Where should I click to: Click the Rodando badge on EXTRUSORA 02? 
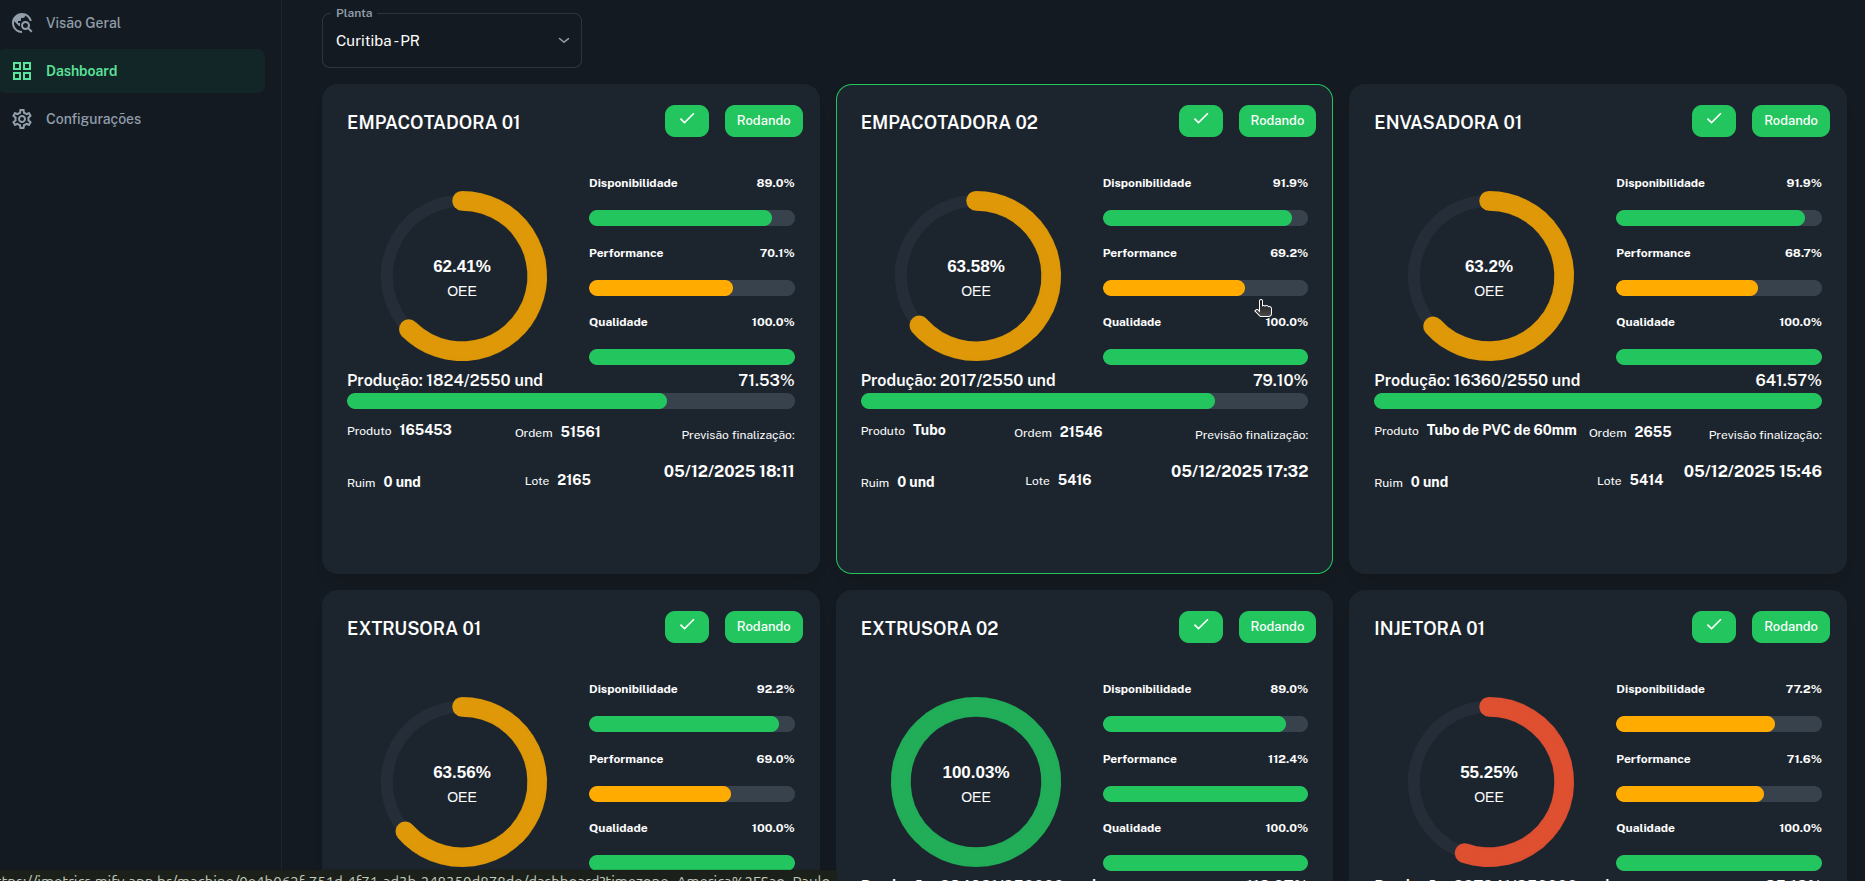pyautogui.click(x=1277, y=627)
